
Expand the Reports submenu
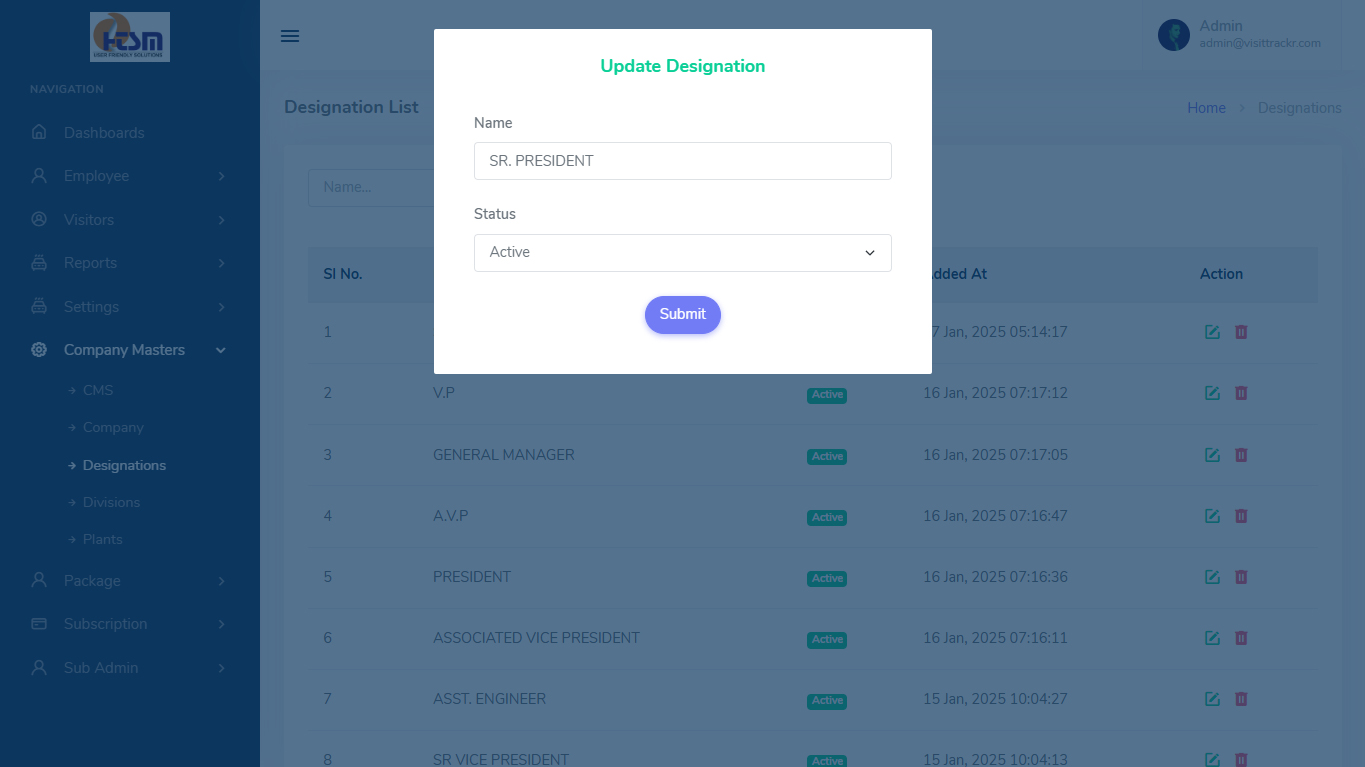pyautogui.click(x=130, y=263)
